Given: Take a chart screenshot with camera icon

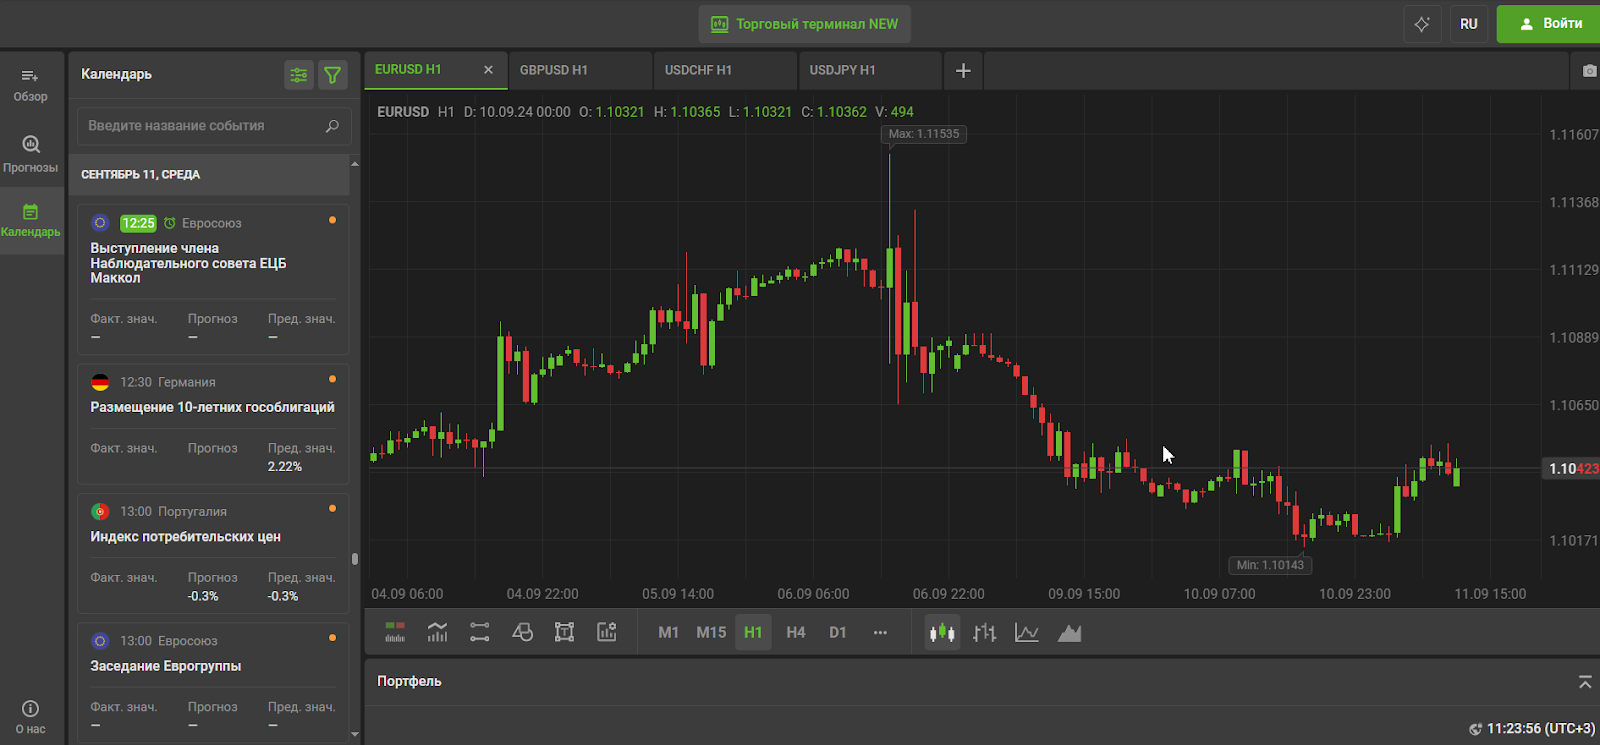Looking at the screenshot, I should pyautogui.click(x=1589, y=71).
